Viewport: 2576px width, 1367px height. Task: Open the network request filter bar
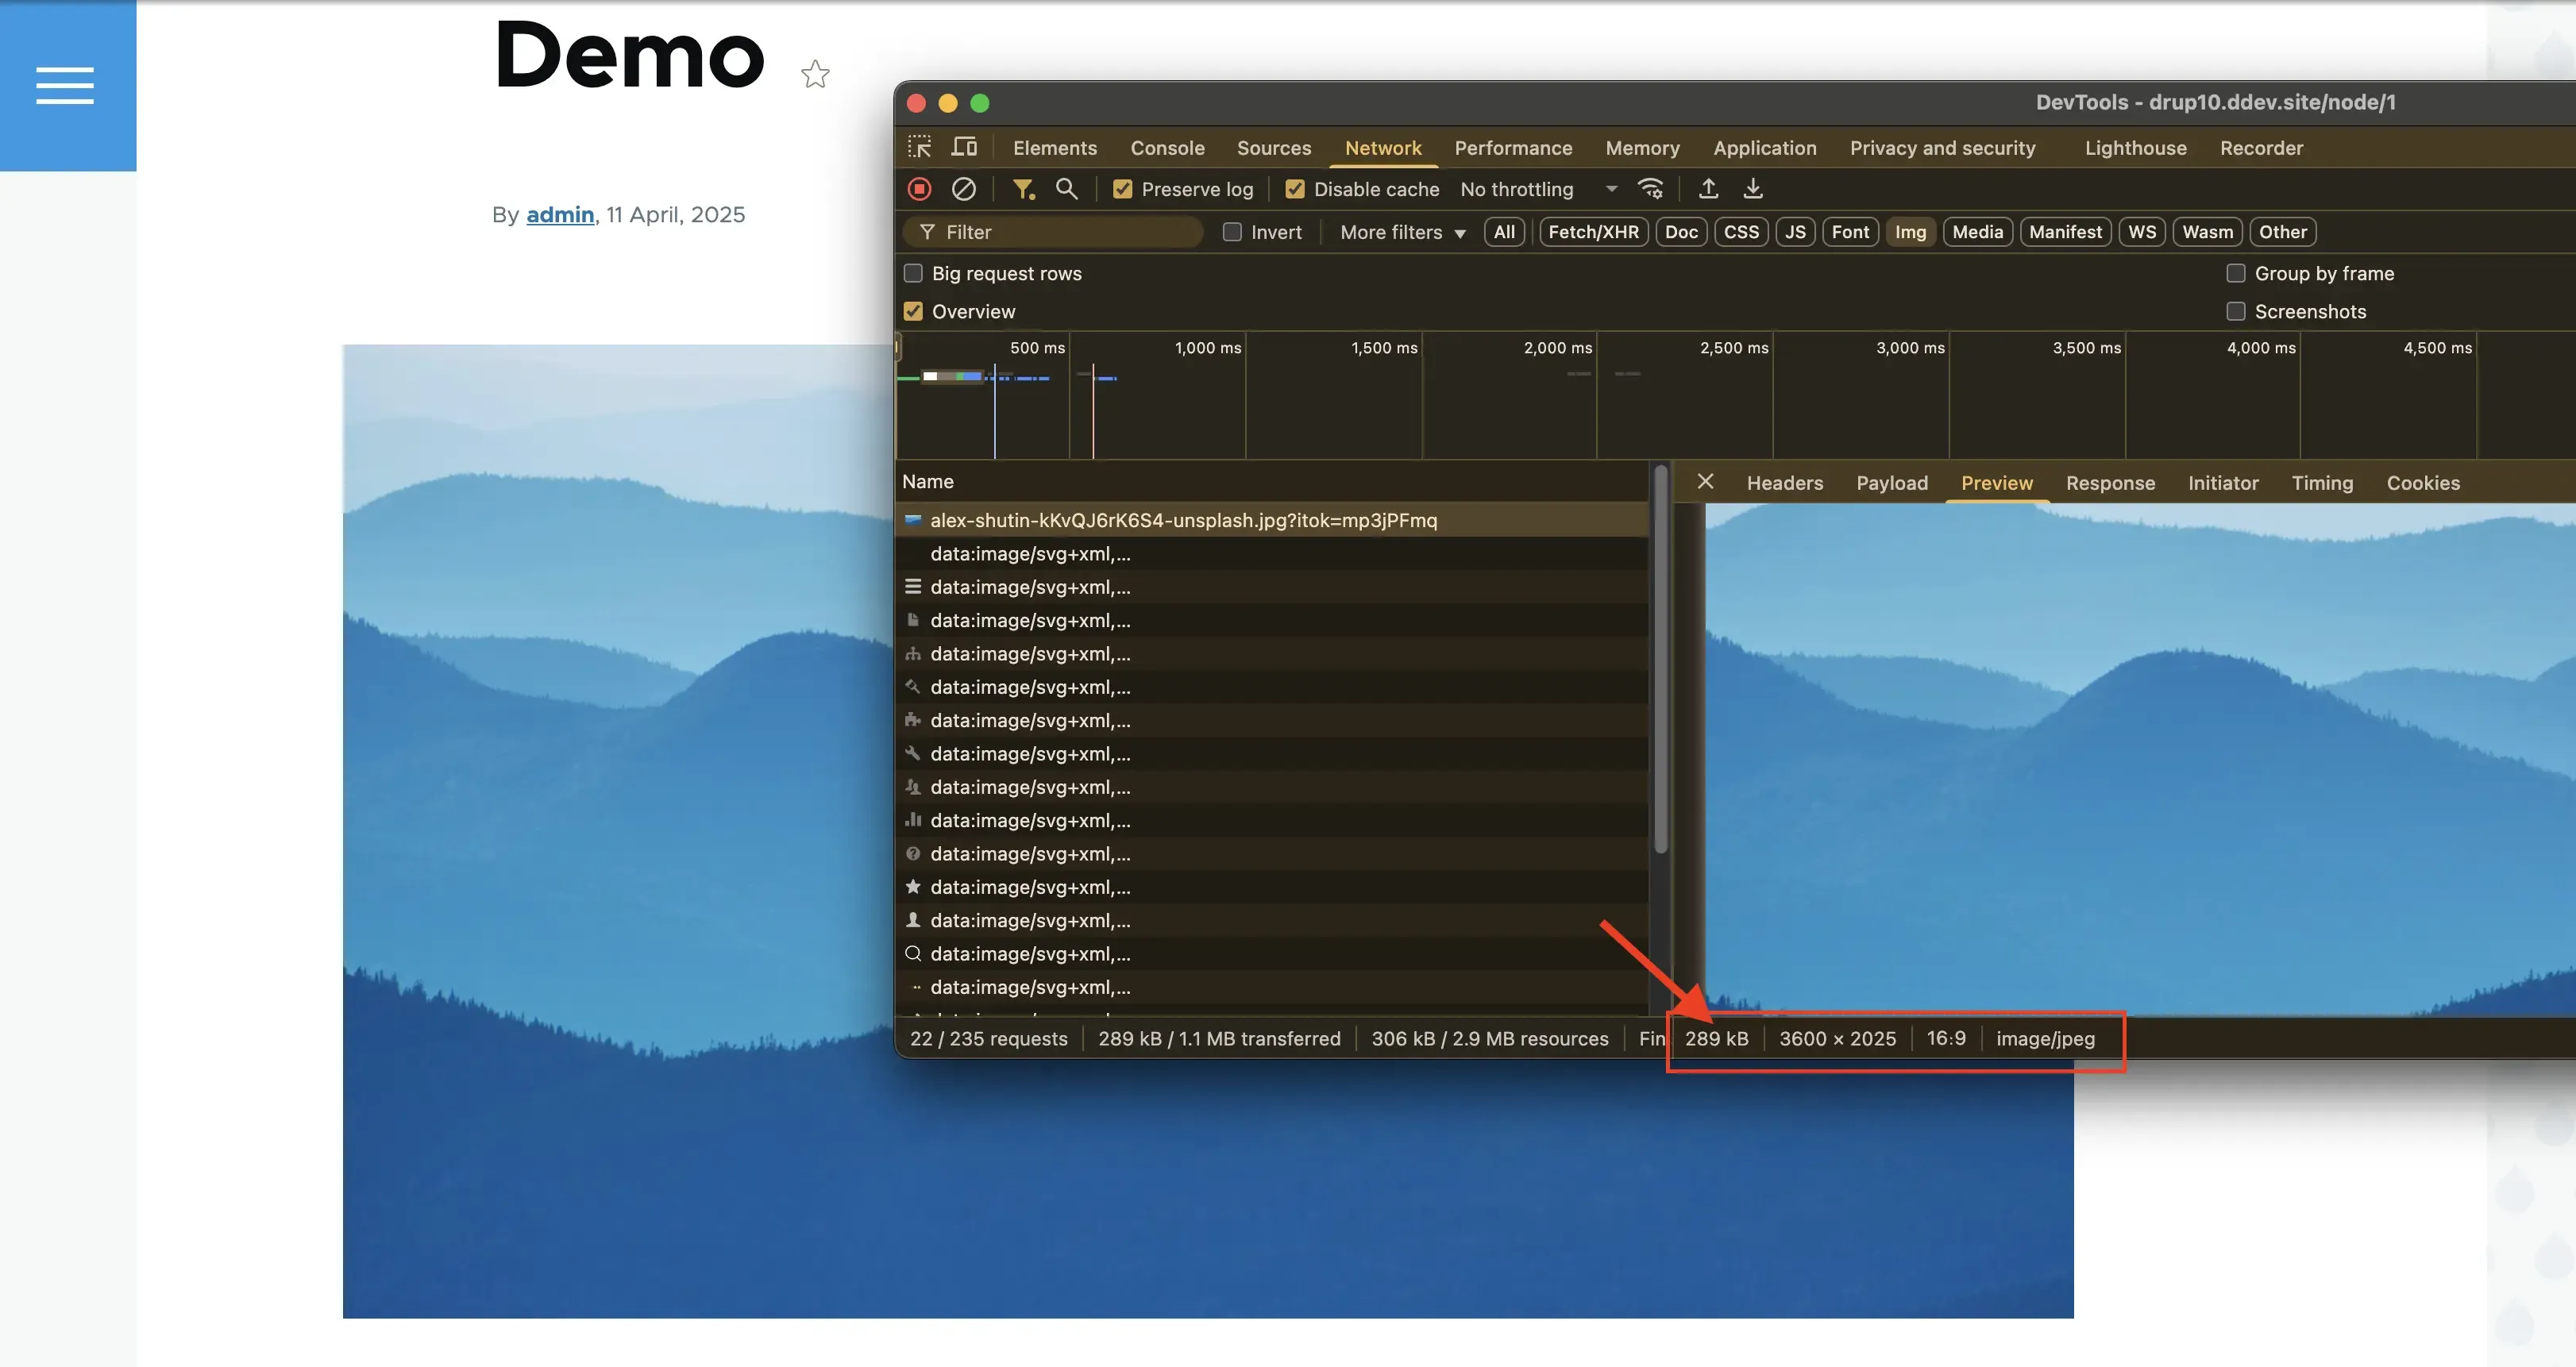tap(1023, 189)
